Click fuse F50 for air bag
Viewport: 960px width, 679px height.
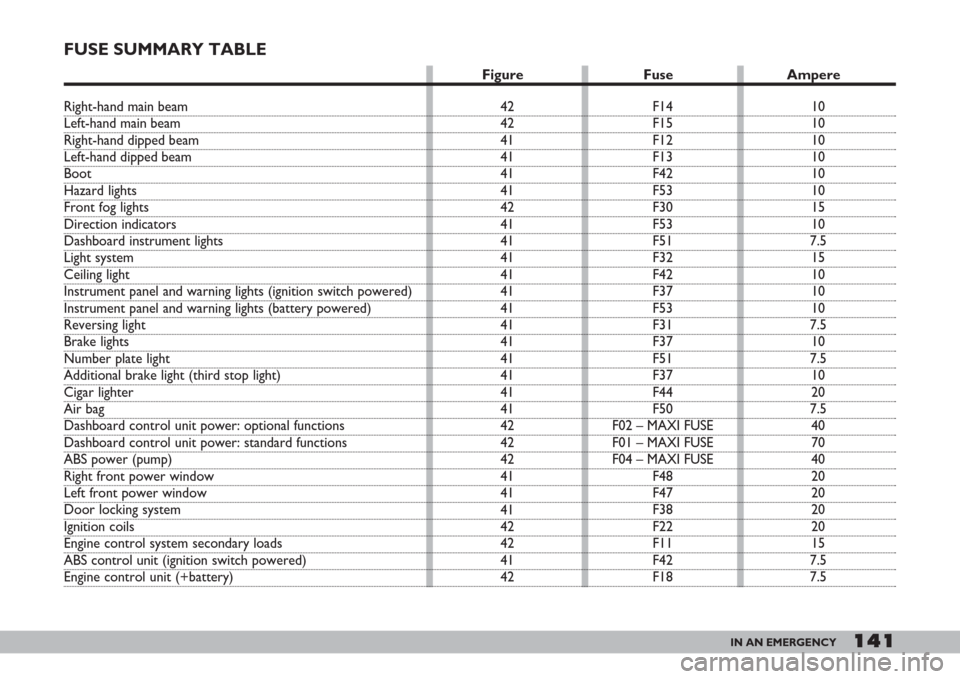(662, 409)
